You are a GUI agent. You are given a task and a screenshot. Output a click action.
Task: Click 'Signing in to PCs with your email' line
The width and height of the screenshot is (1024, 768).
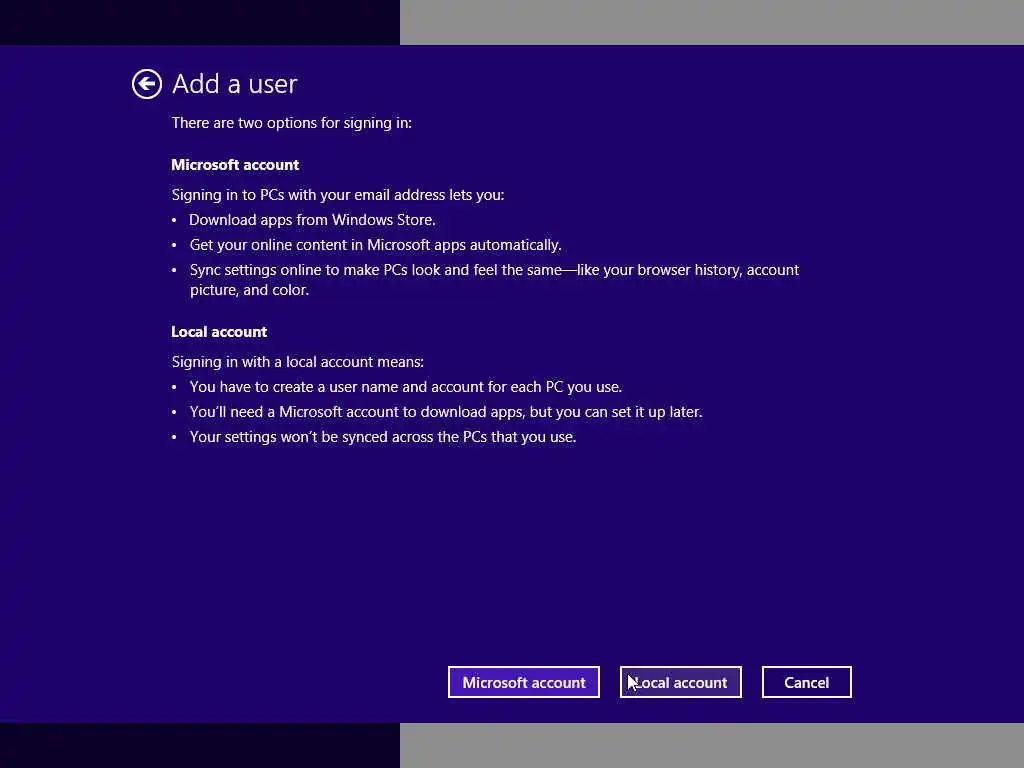(x=338, y=195)
